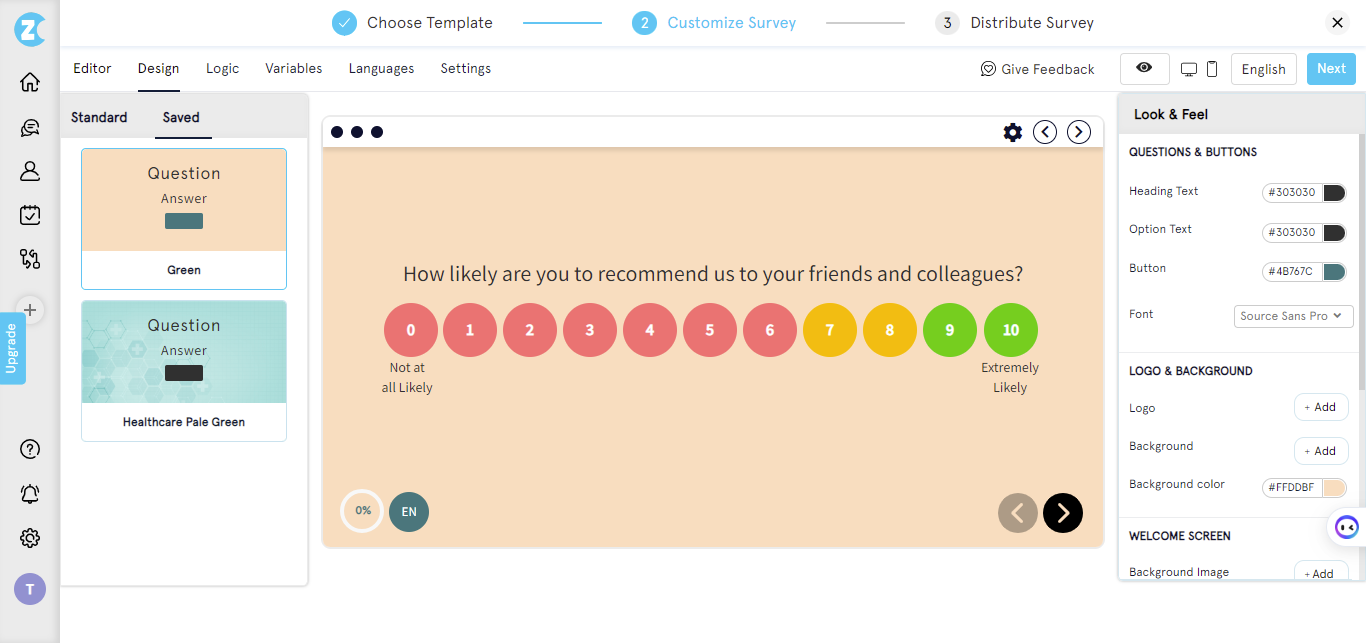This screenshot has width=1366, height=643.
Task: Click the surveys icon in sidebar
Action: coord(30,215)
